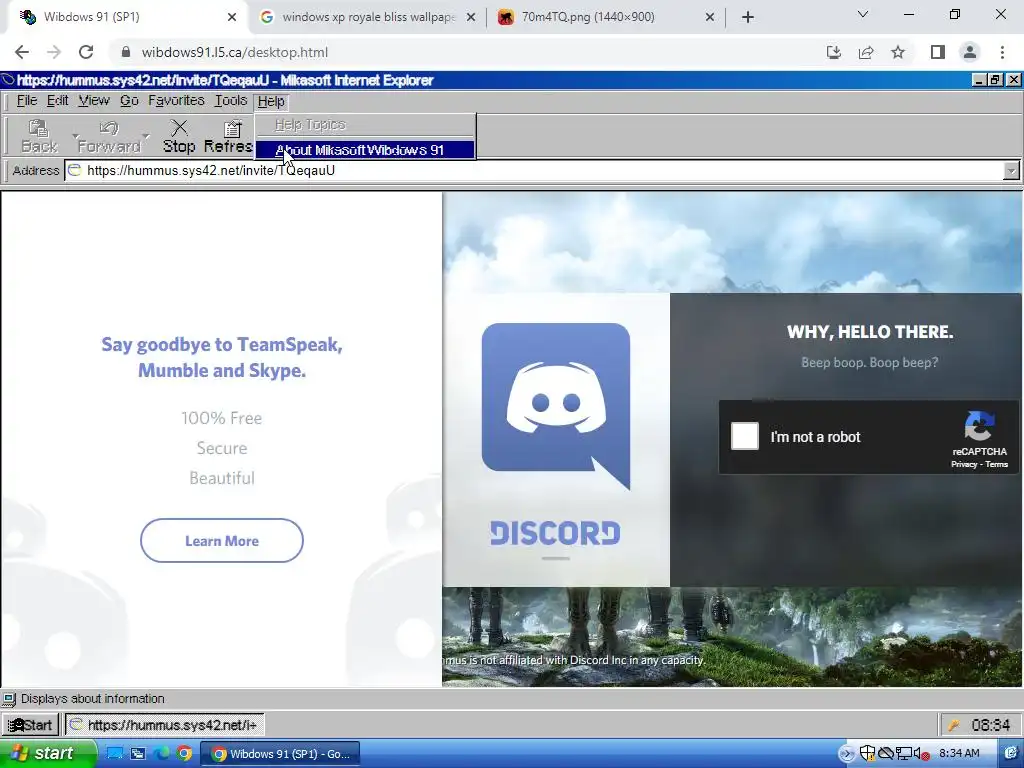1024x768 pixels.
Task: Open the Chrome profile avatar
Action: pyautogui.click(x=970, y=52)
